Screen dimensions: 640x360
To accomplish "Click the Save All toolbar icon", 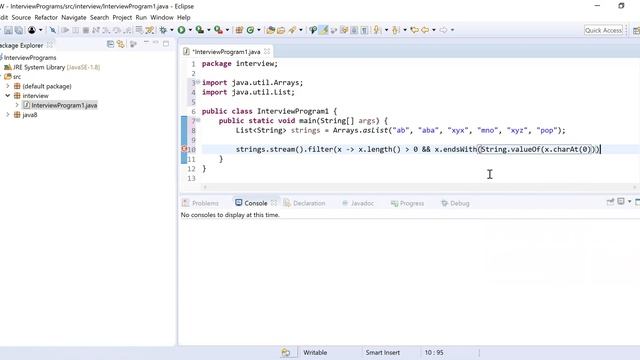I will tap(19, 30).
